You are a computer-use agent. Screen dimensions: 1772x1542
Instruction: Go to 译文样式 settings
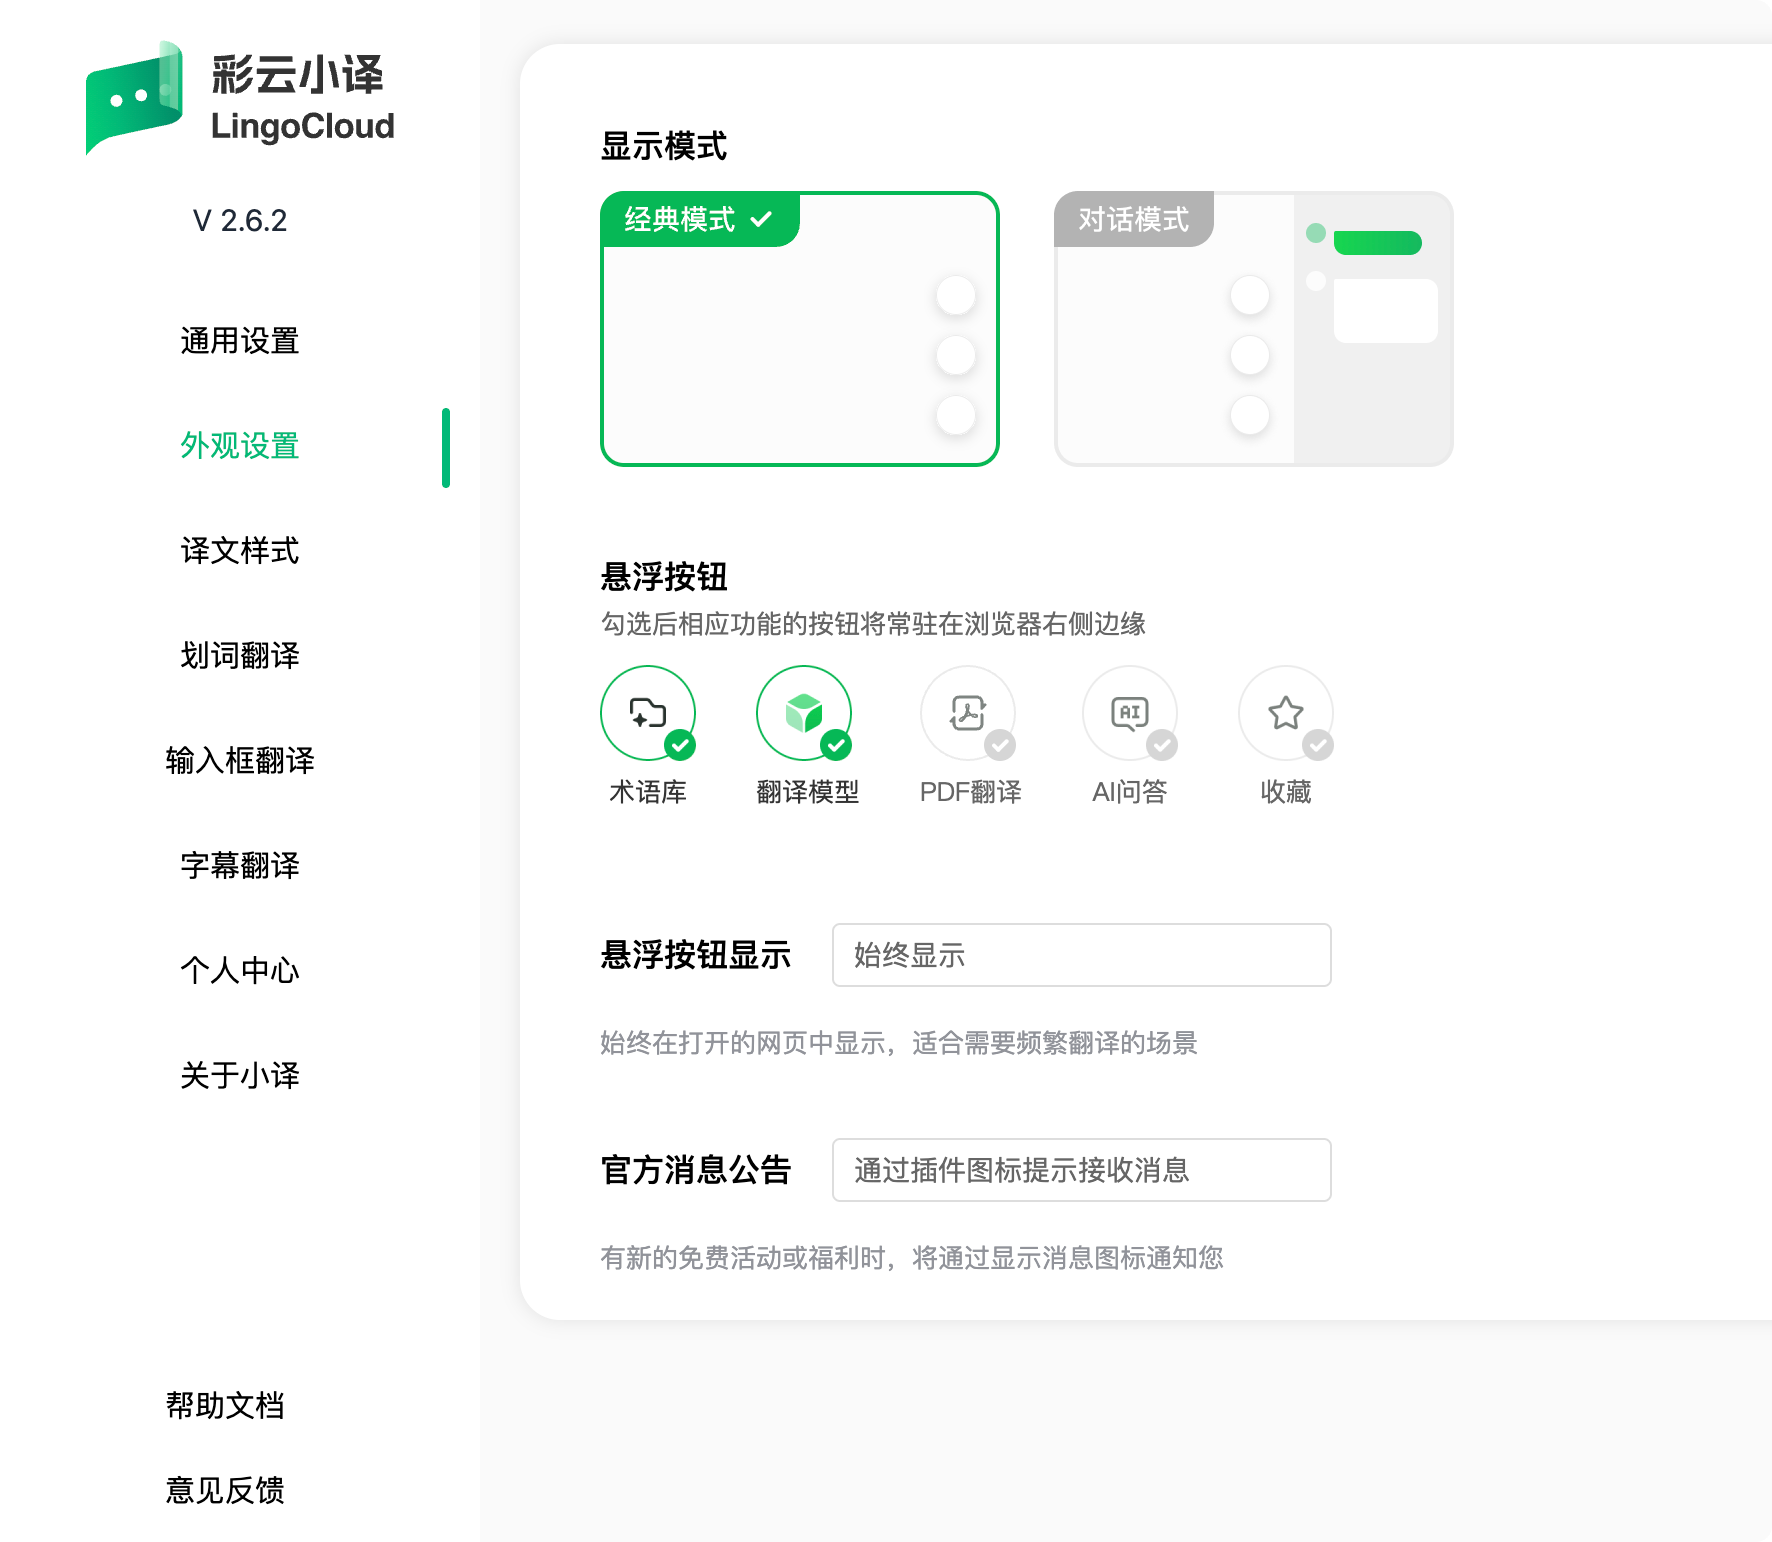240,551
